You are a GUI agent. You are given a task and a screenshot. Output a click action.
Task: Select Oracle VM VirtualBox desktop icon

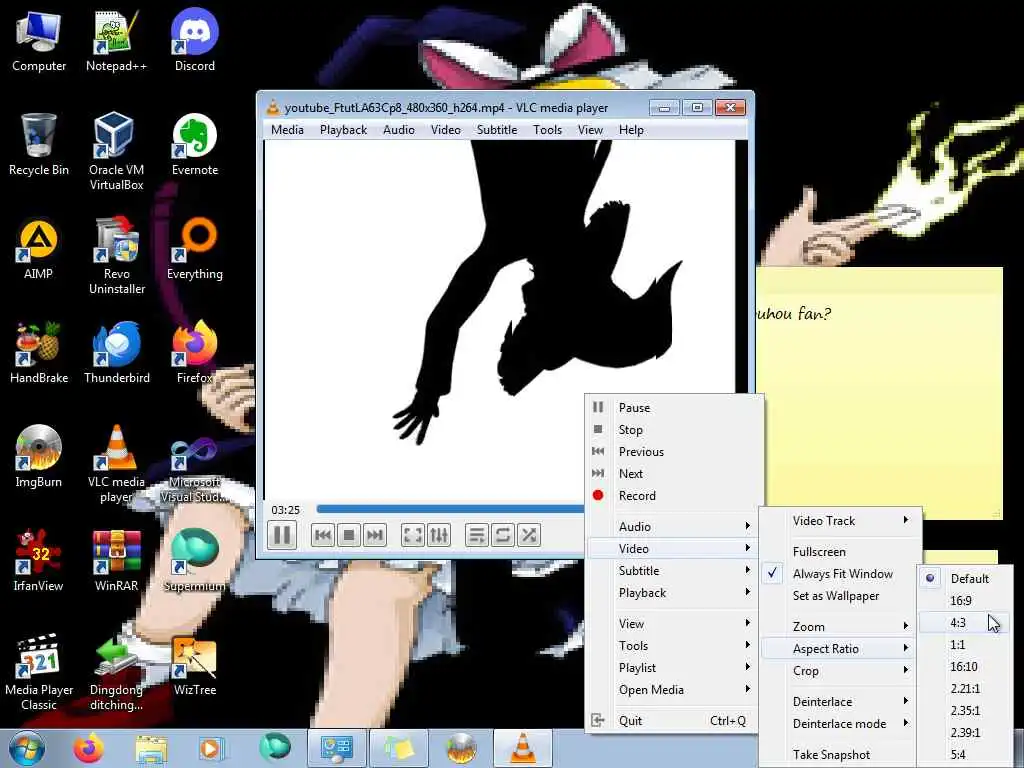(x=116, y=152)
